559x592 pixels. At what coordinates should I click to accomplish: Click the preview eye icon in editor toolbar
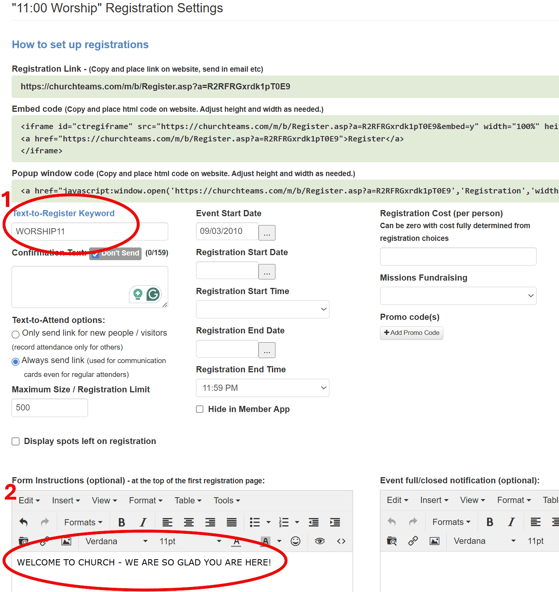[320, 541]
